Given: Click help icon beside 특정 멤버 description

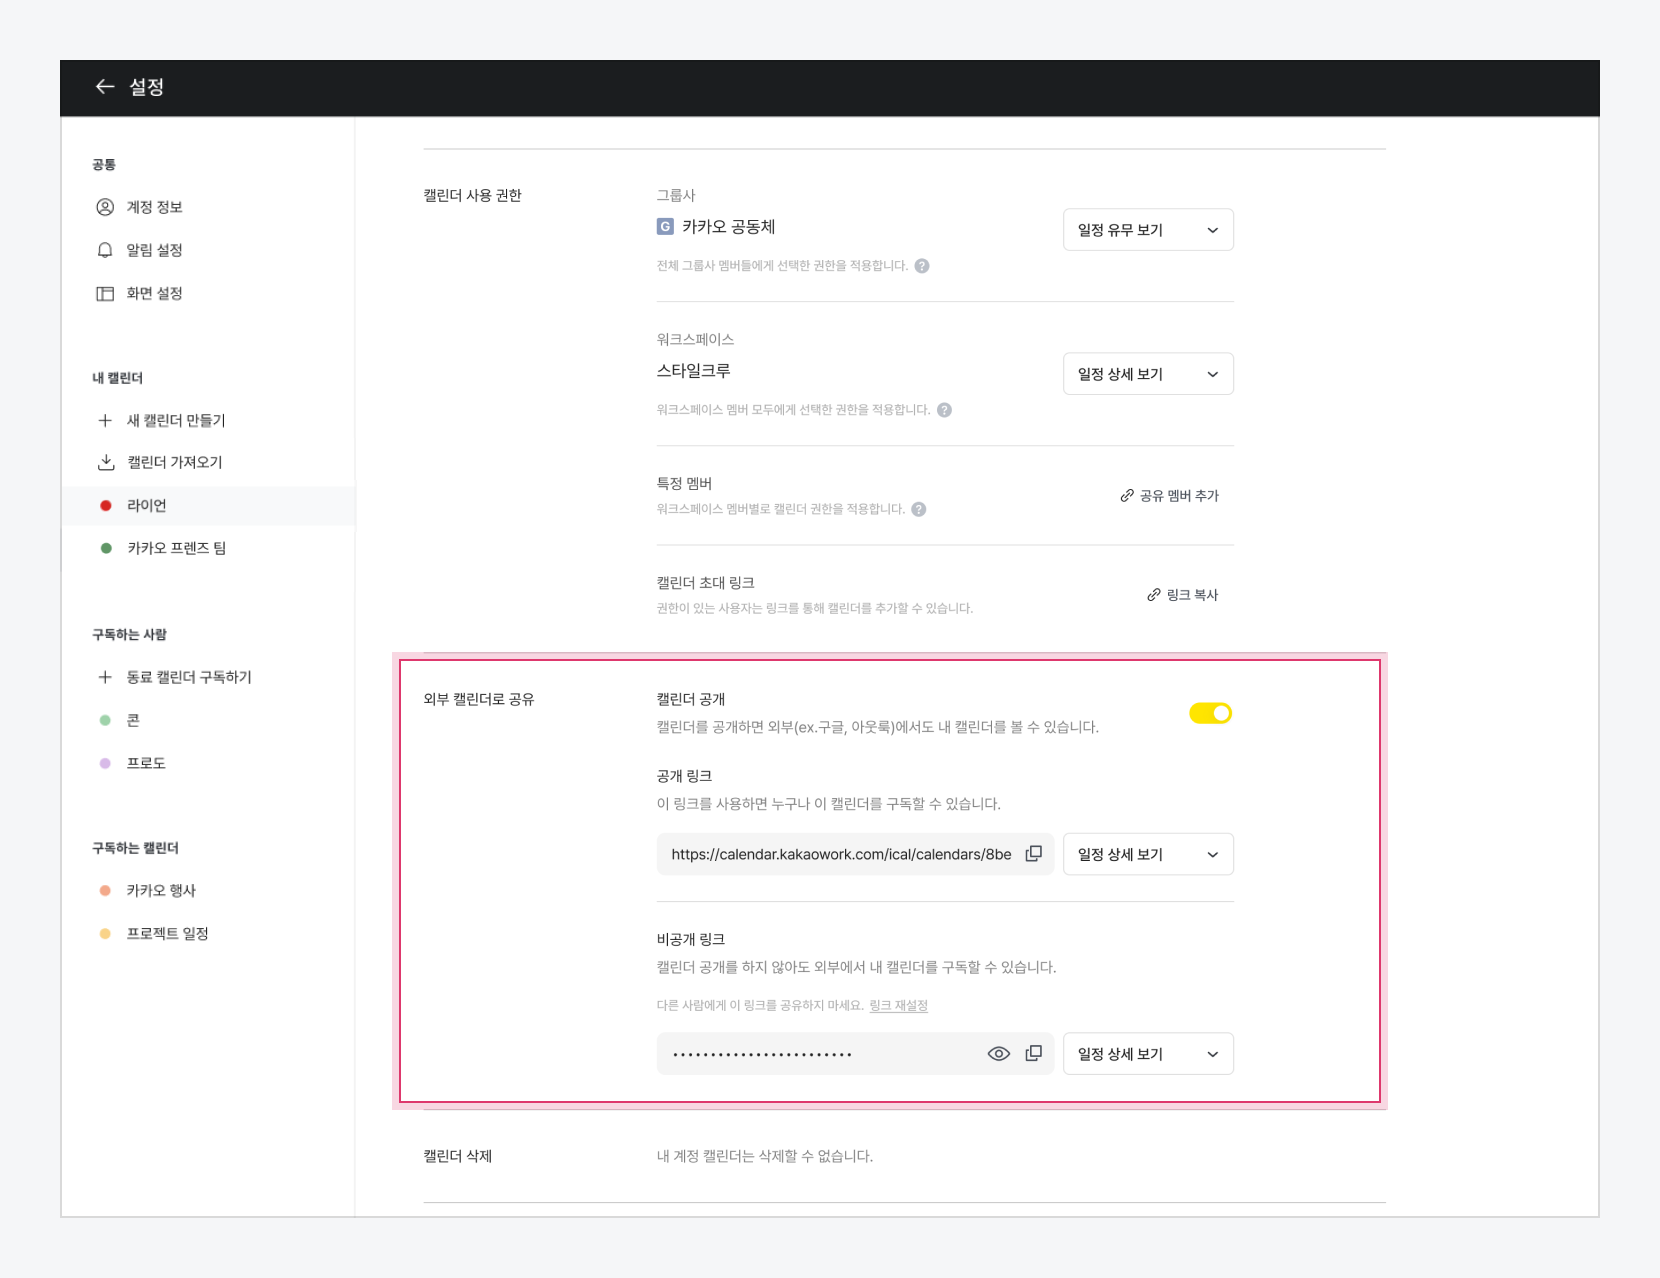Looking at the screenshot, I should (919, 509).
